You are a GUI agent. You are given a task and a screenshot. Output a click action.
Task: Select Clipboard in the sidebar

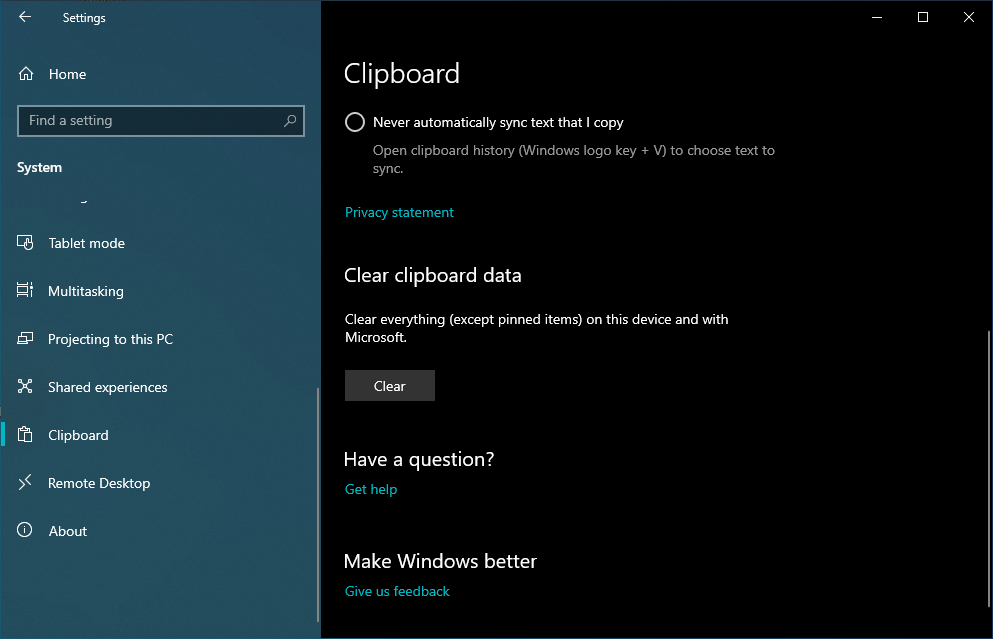78,435
